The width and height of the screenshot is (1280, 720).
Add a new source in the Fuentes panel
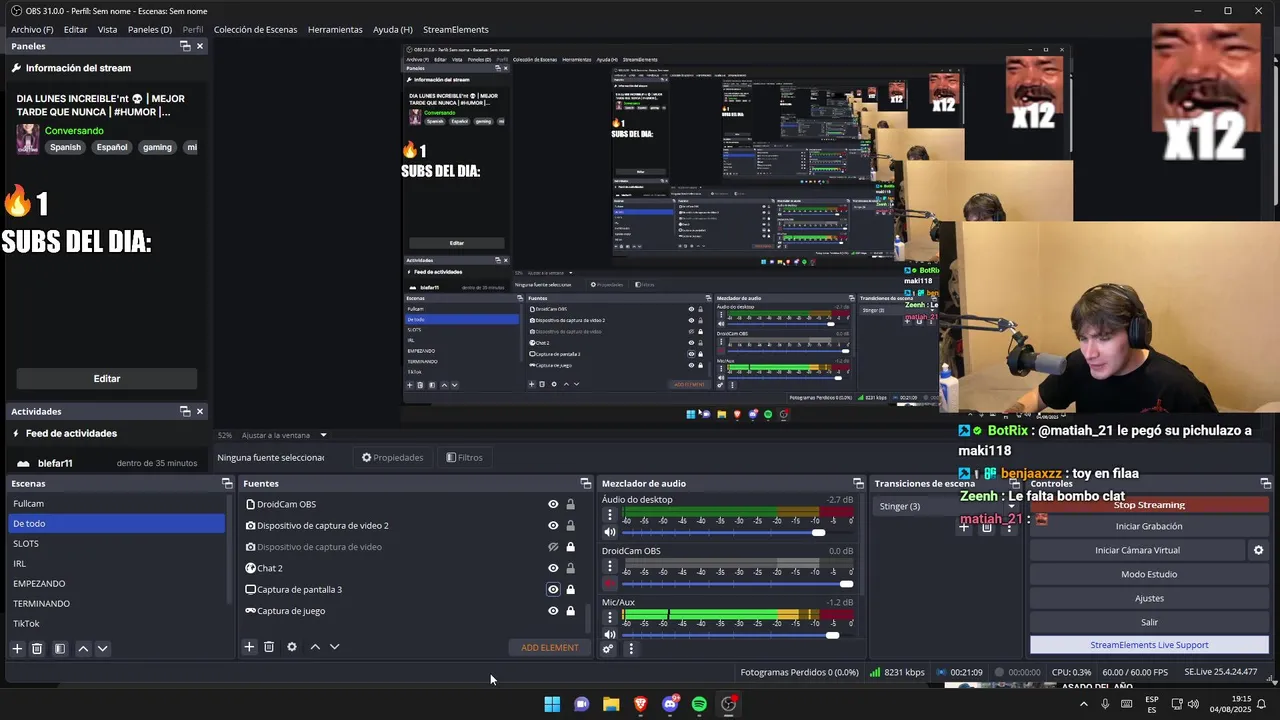tap(249, 647)
